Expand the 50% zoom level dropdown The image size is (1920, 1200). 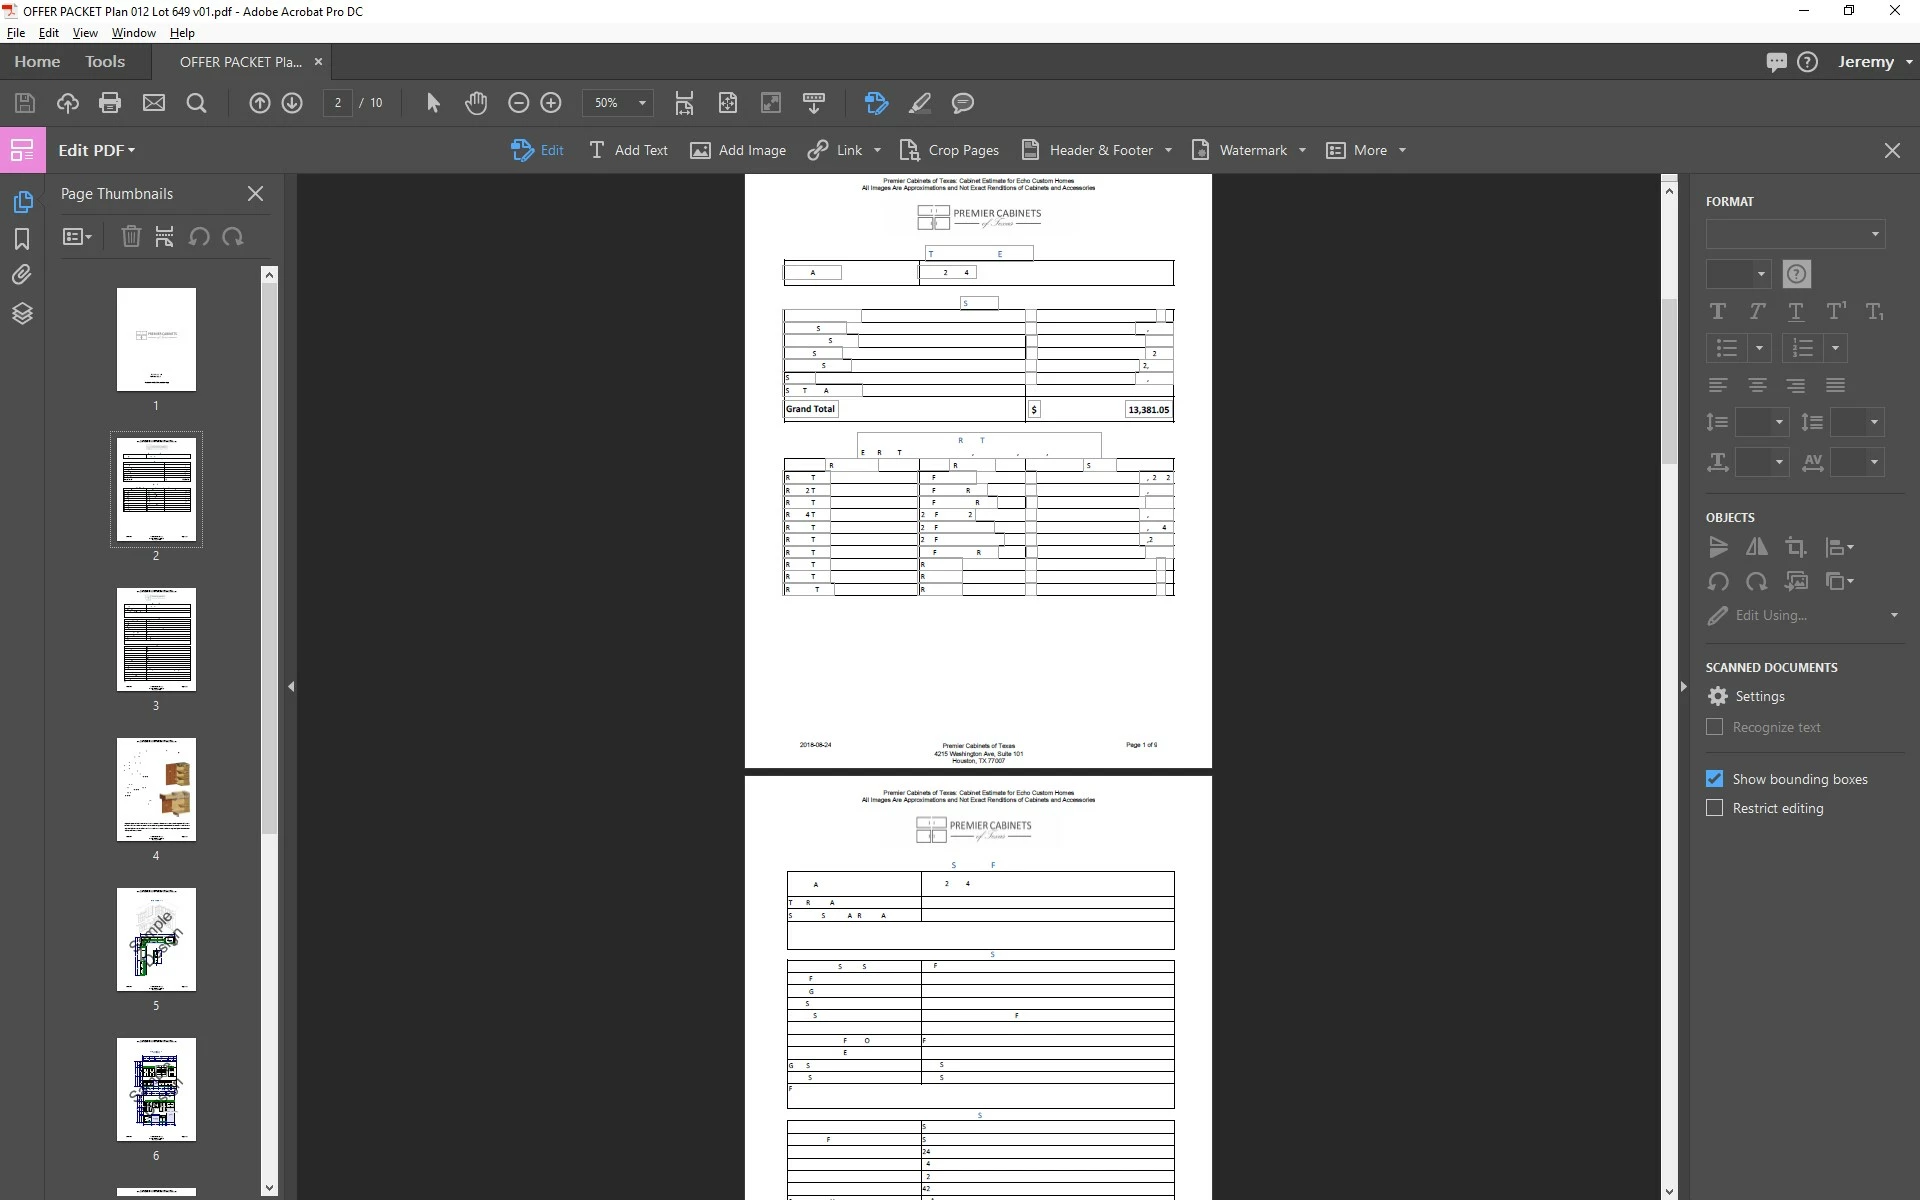[x=642, y=103]
